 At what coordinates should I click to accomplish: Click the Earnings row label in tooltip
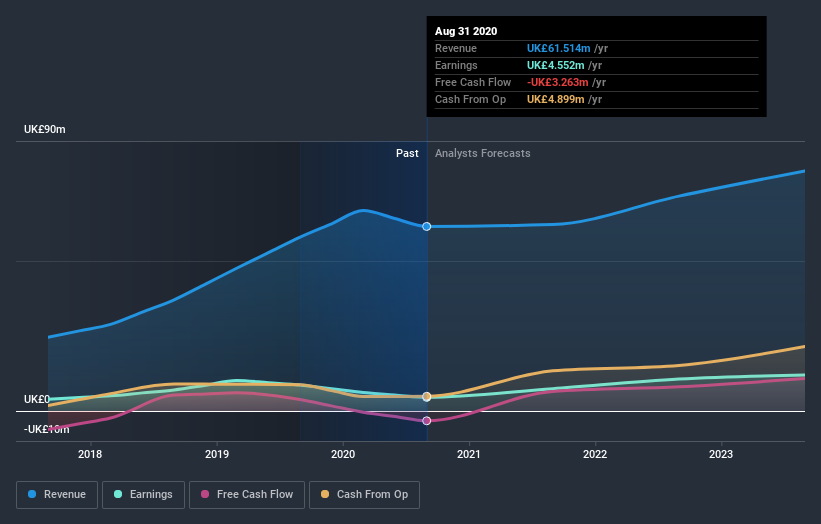pyautogui.click(x=457, y=65)
